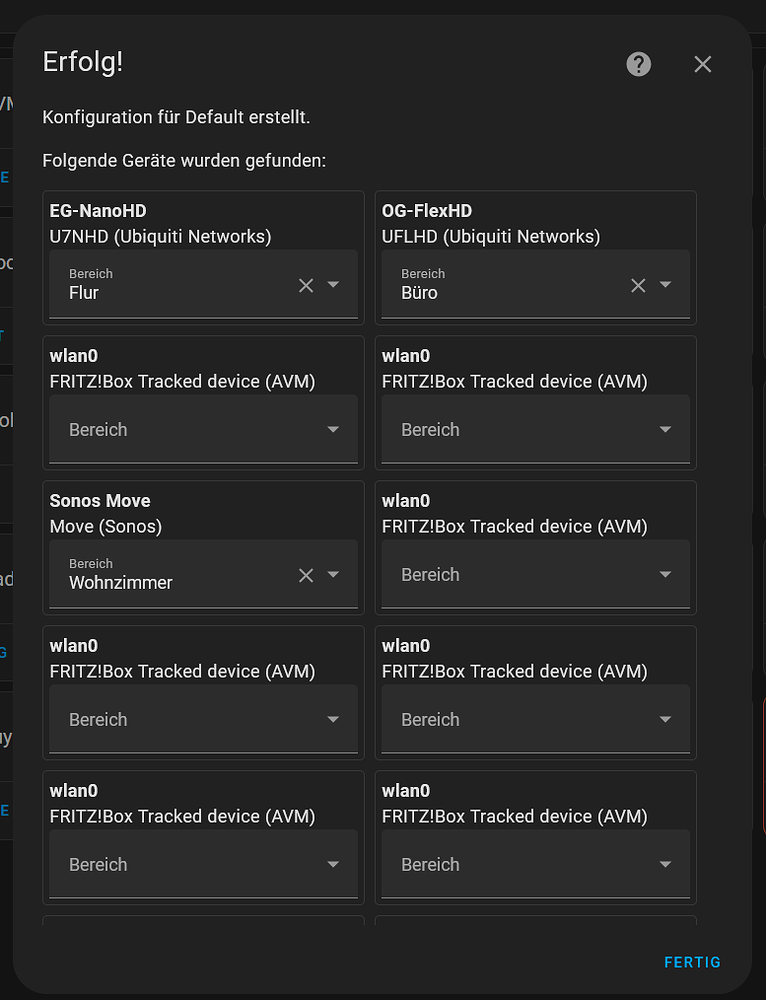766x1000 pixels.
Task: Expand Bereich dropdown on second-row right wlan0
Action: [665, 429]
